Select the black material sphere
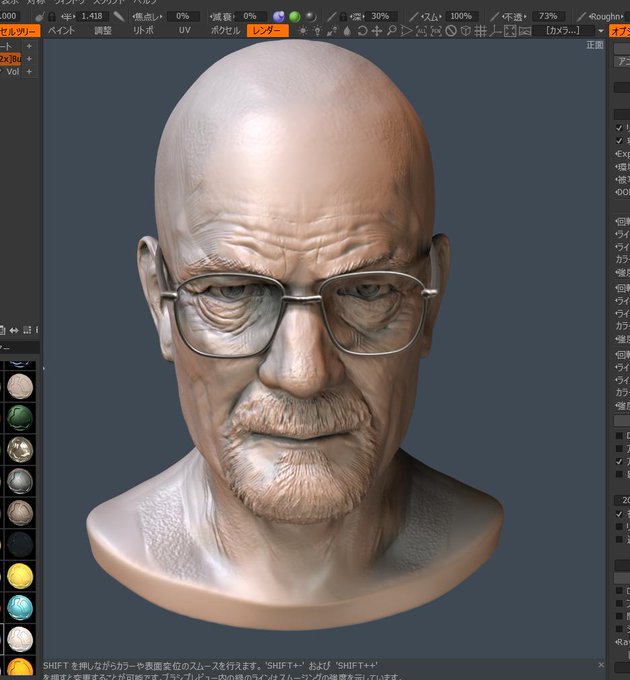Viewport: 630px width, 680px height. coord(20,544)
